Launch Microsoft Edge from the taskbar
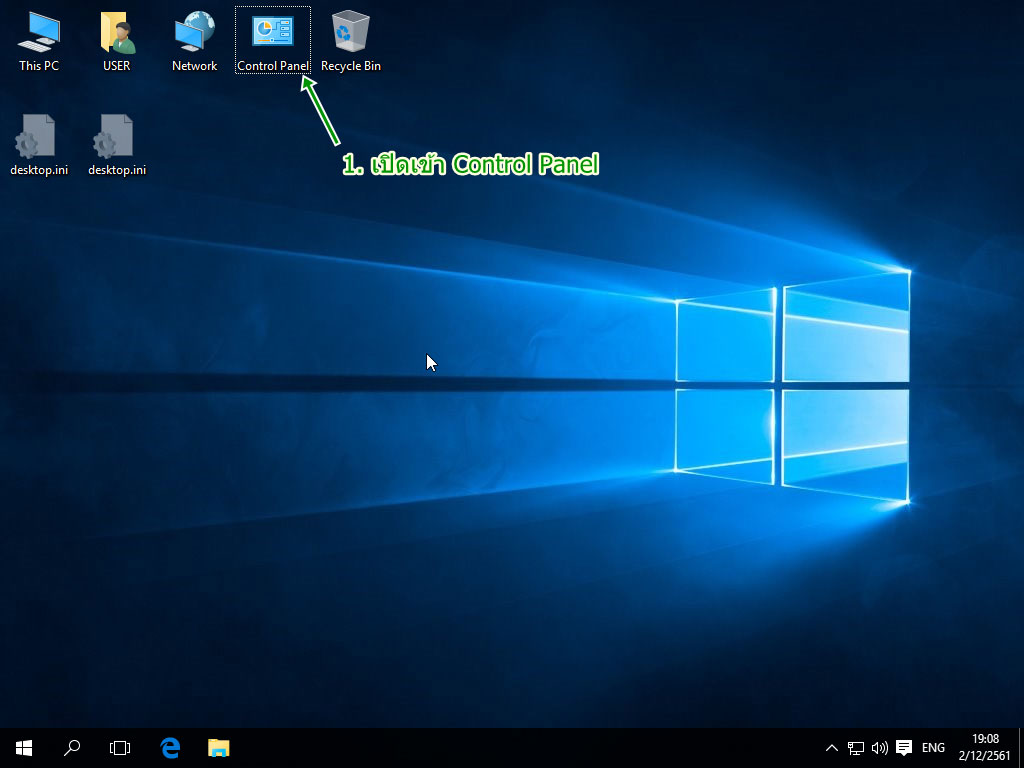This screenshot has height=768, width=1024. pos(170,747)
